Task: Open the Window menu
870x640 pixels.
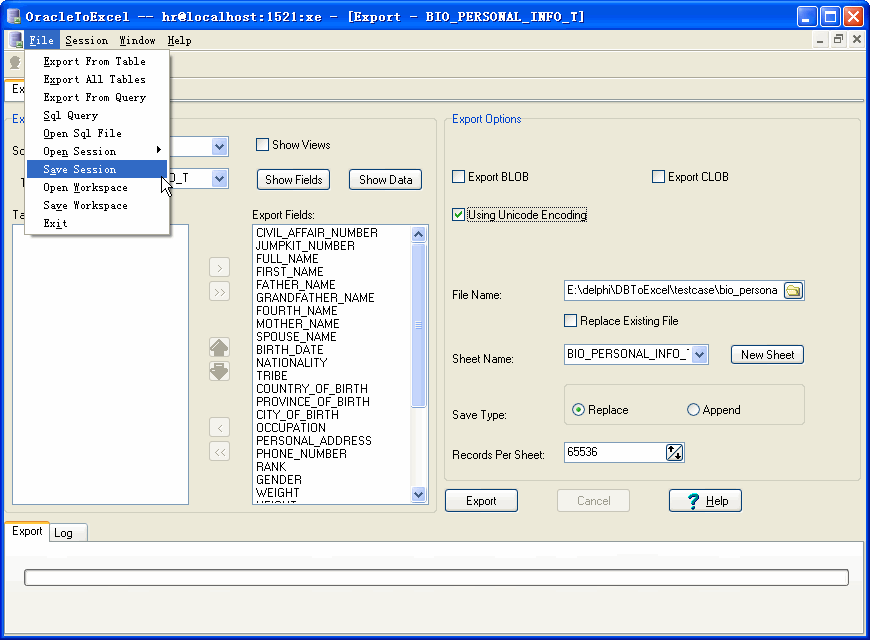Action: (x=137, y=41)
